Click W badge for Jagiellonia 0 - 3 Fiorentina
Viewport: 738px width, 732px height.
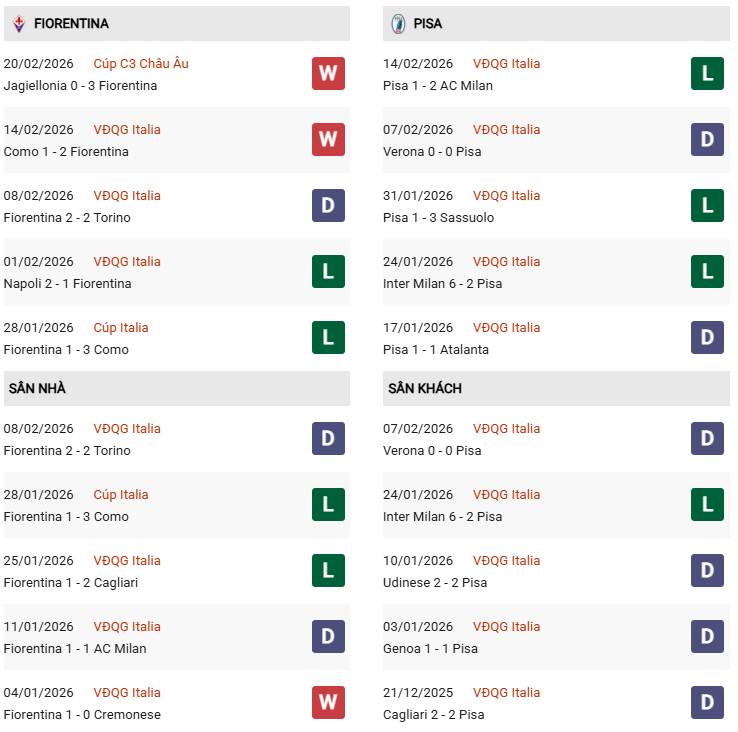[x=328, y=74]
